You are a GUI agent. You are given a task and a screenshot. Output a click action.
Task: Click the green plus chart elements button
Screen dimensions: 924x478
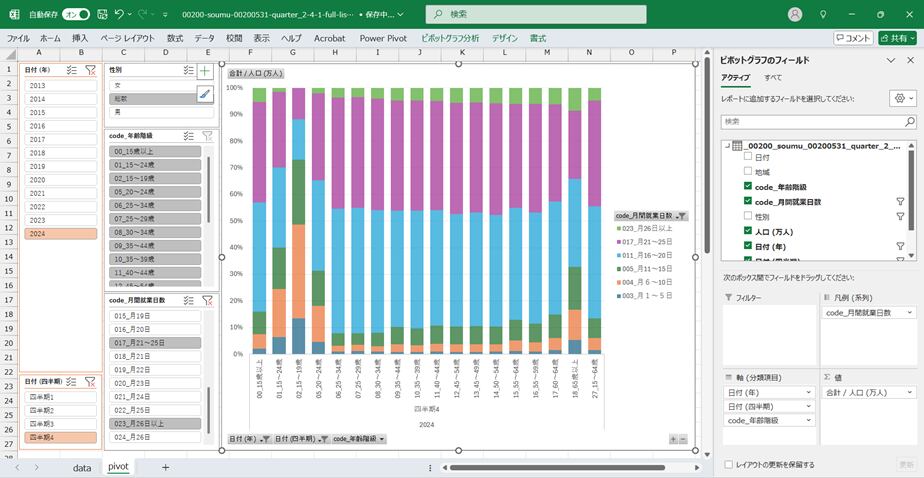(x=204, y=71)
